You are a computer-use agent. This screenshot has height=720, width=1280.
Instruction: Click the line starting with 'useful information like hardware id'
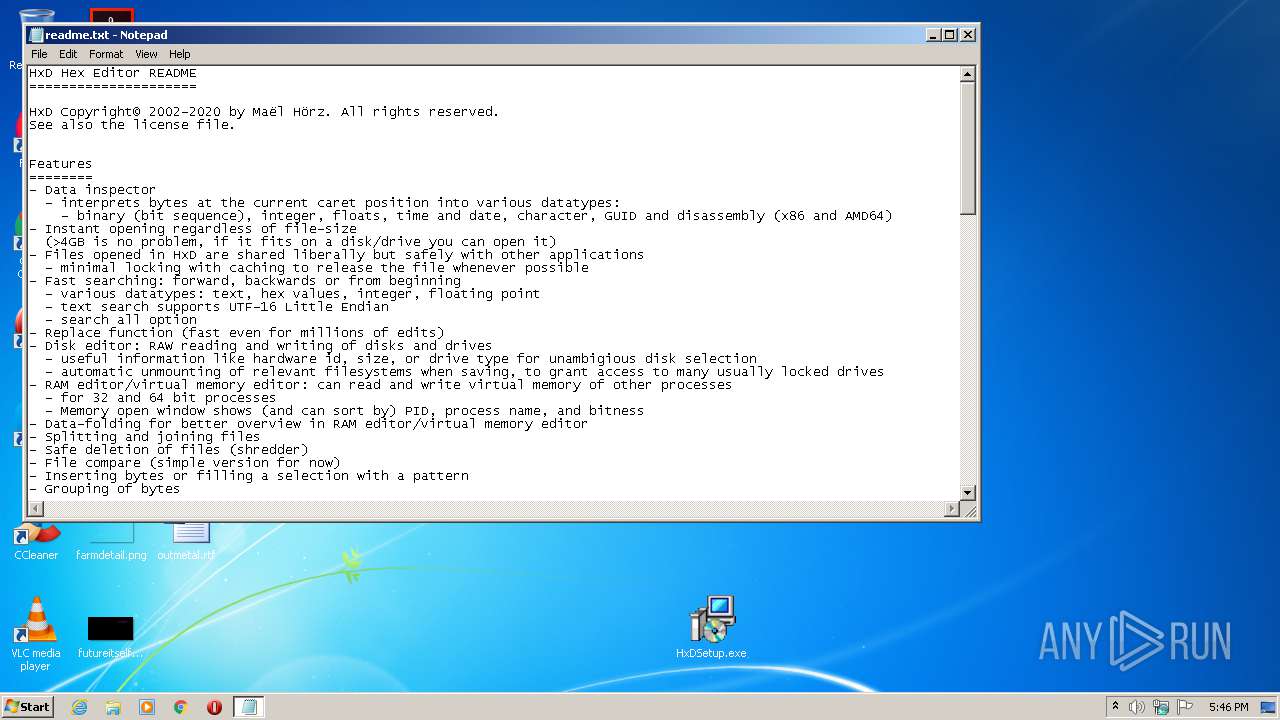(x=400, y=359)
